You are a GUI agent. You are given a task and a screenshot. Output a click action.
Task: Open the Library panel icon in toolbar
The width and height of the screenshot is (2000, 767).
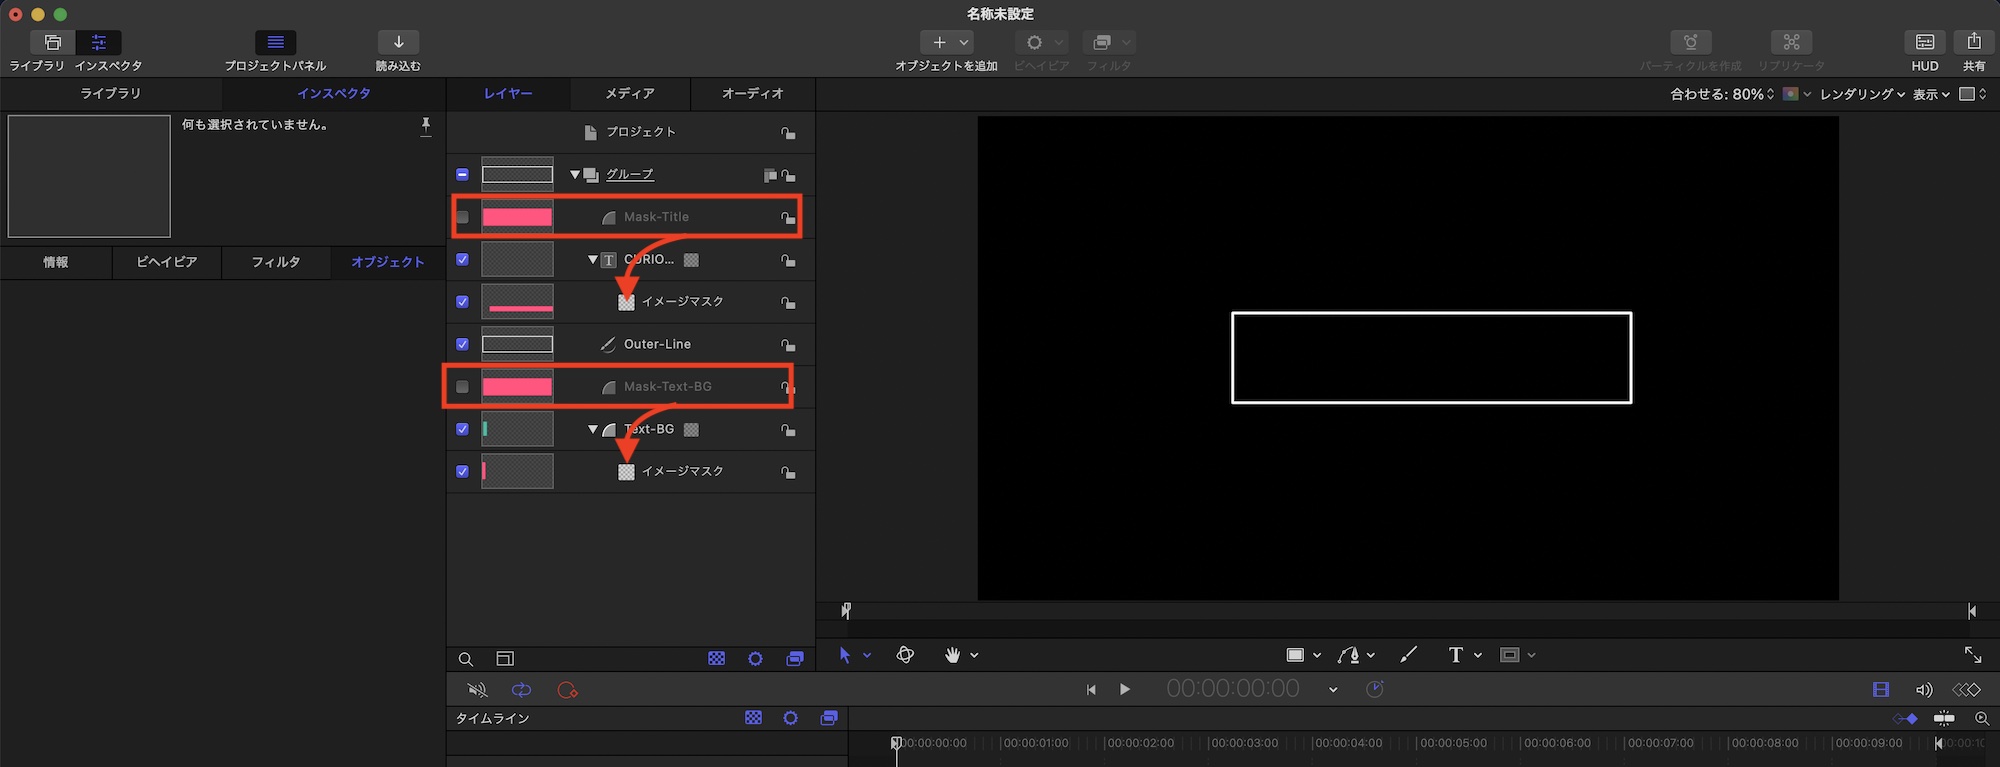pyautogui.click(x=53, y=42)
